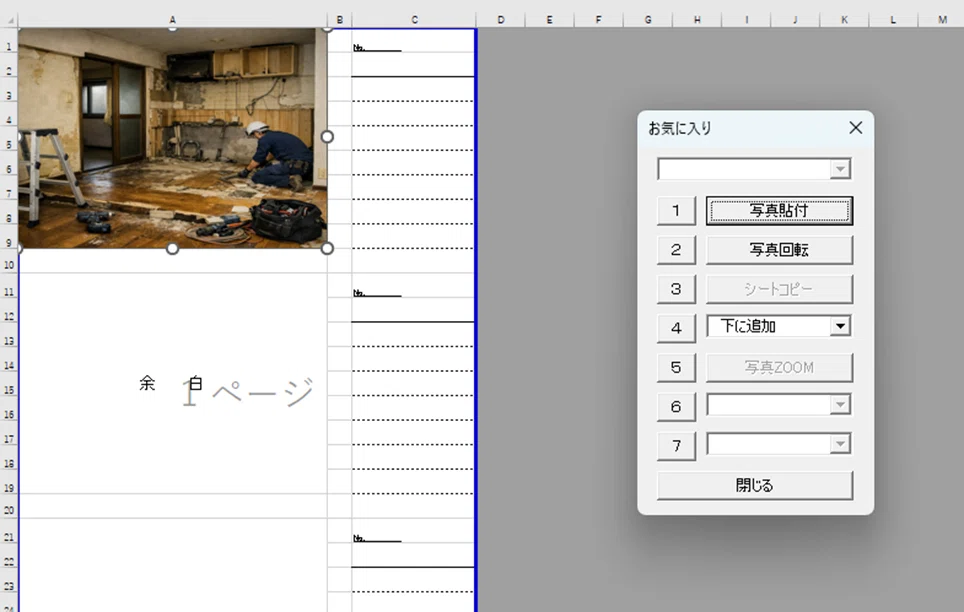Click the number 5 button
Image resolution: width=964 pixels, height=612 pixels.
click(676, 367)
